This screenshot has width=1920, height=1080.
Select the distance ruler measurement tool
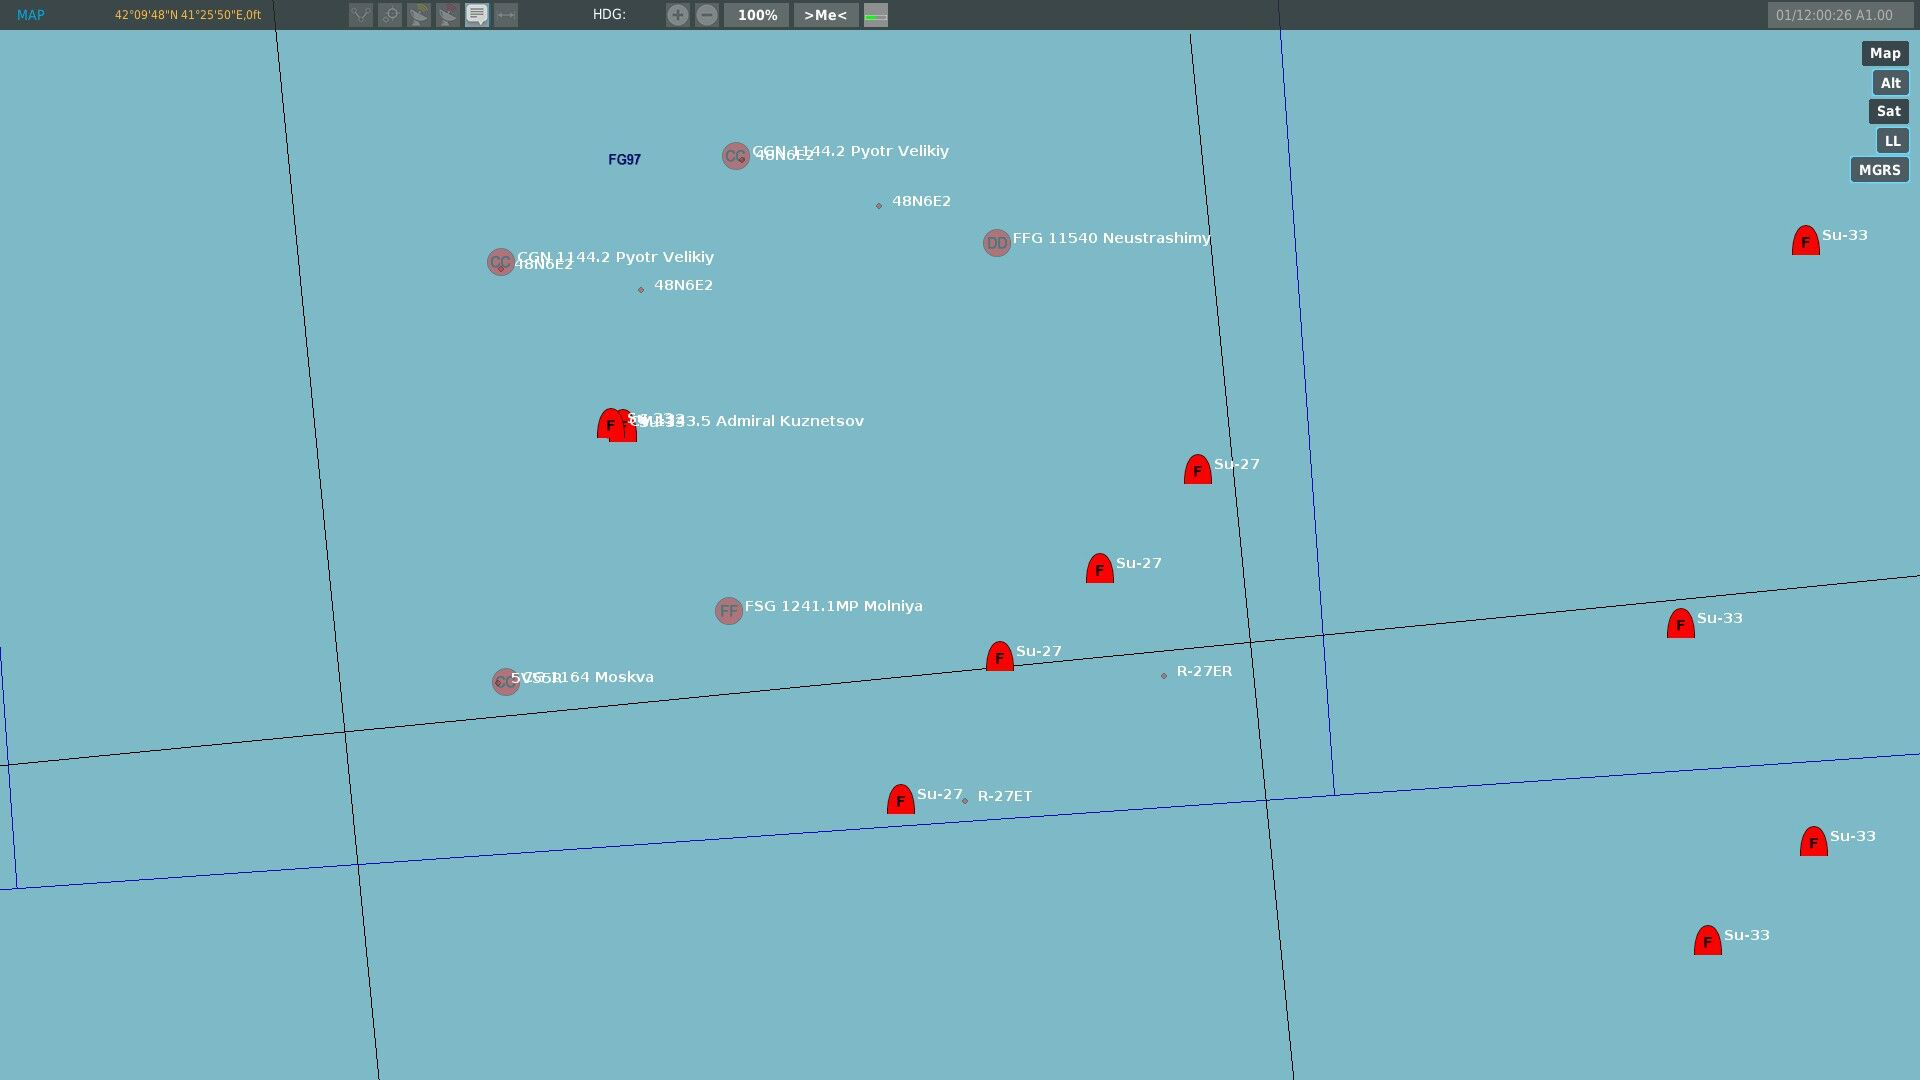click(506, 15)
